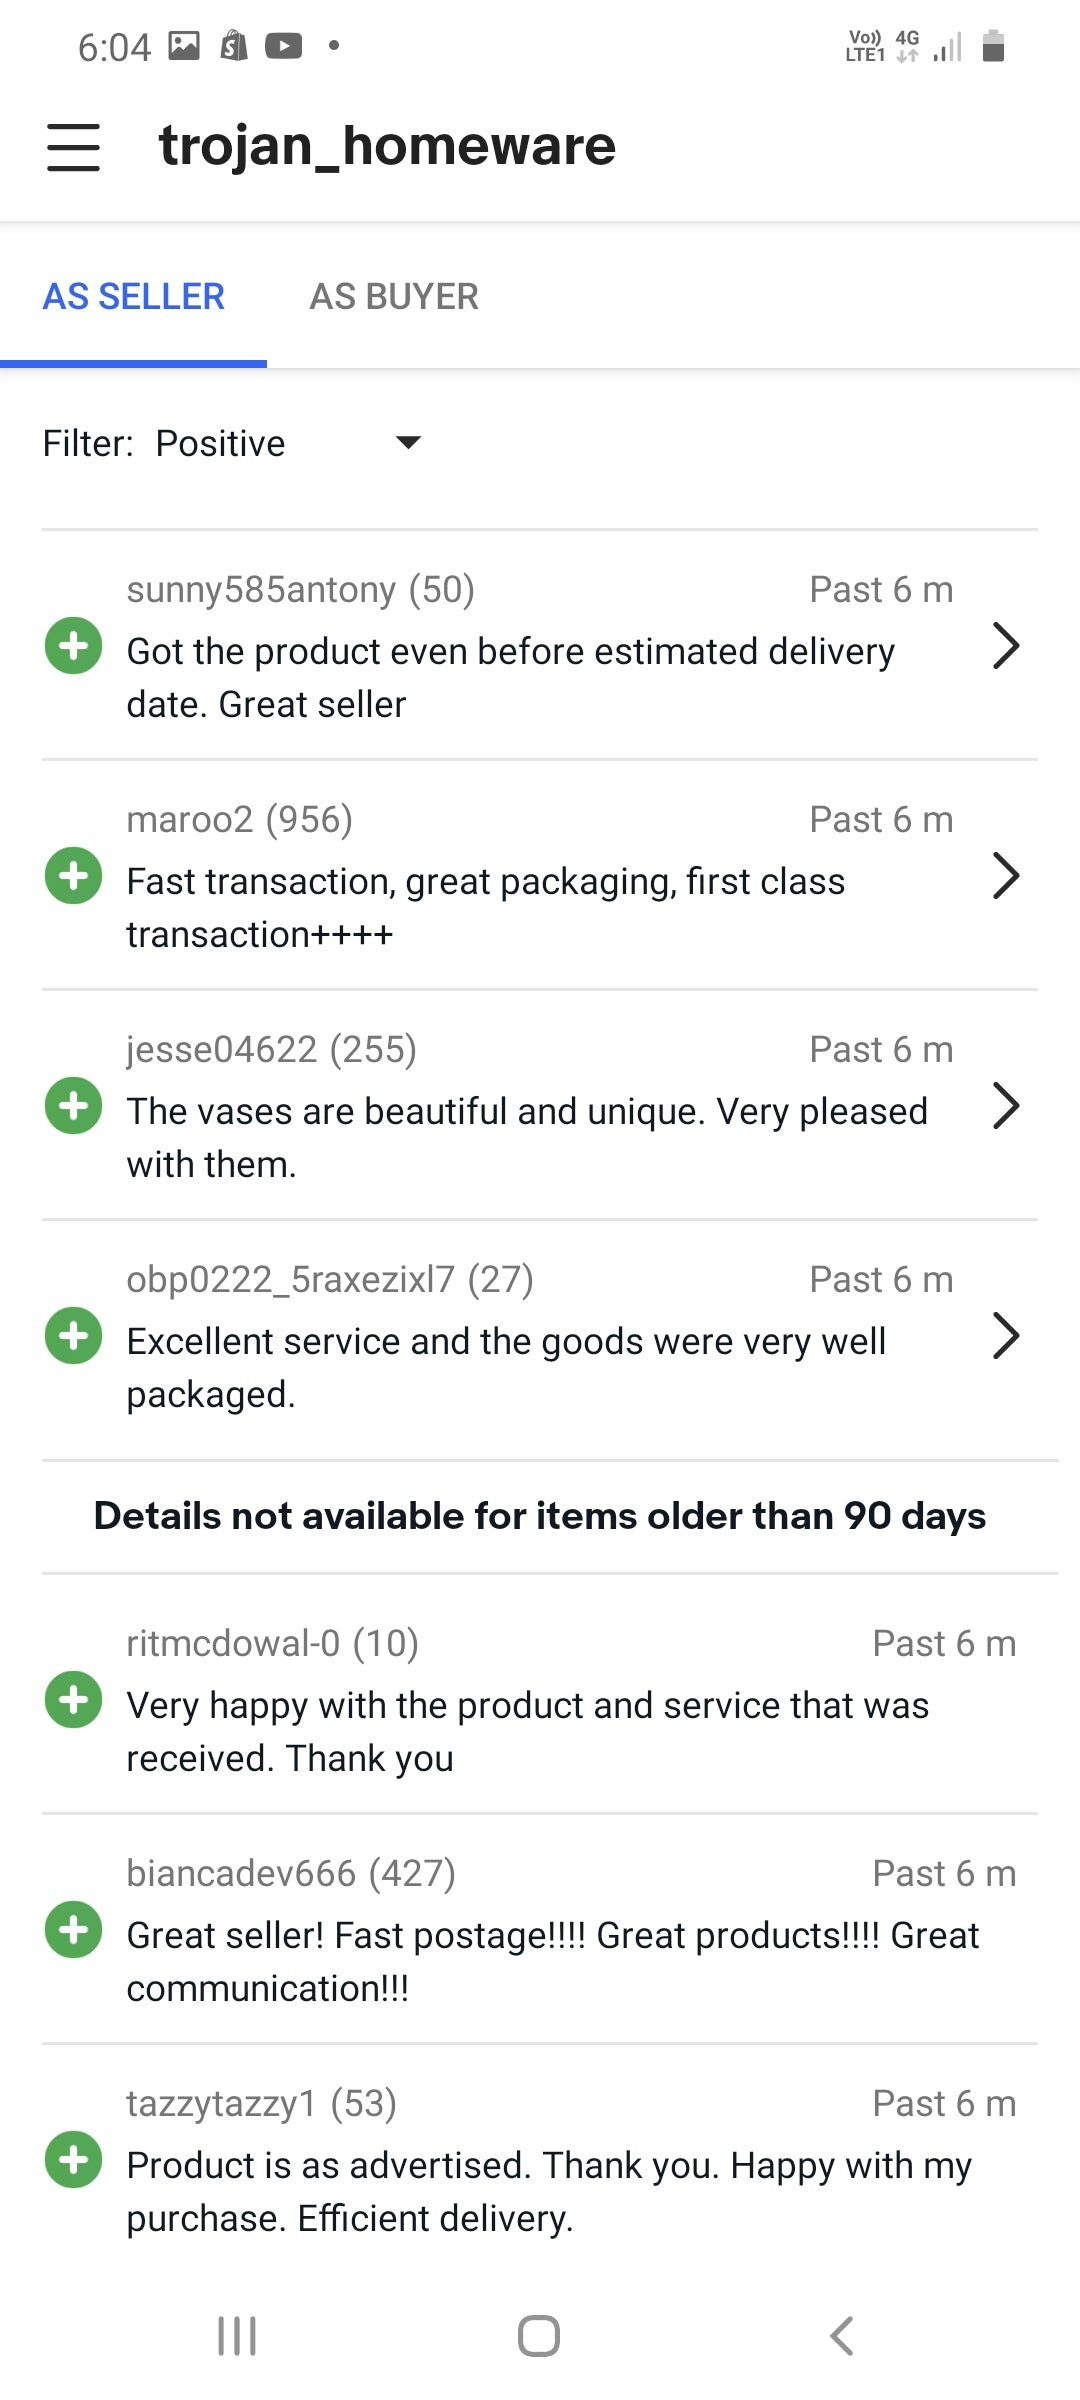
Task: Switch to the AS BUYER tab
Action: click(x=394, y=297)
